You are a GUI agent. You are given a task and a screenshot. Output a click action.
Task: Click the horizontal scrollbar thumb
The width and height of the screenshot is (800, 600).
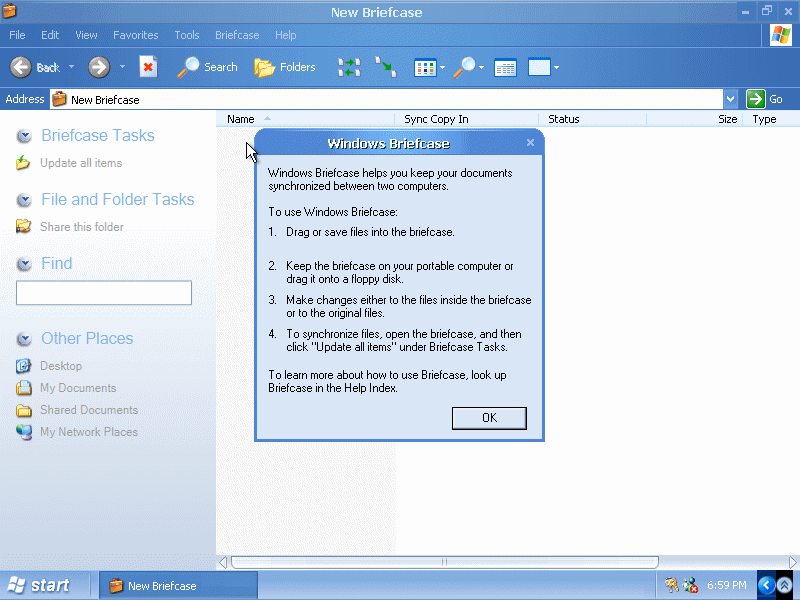[x=444, y=562]
